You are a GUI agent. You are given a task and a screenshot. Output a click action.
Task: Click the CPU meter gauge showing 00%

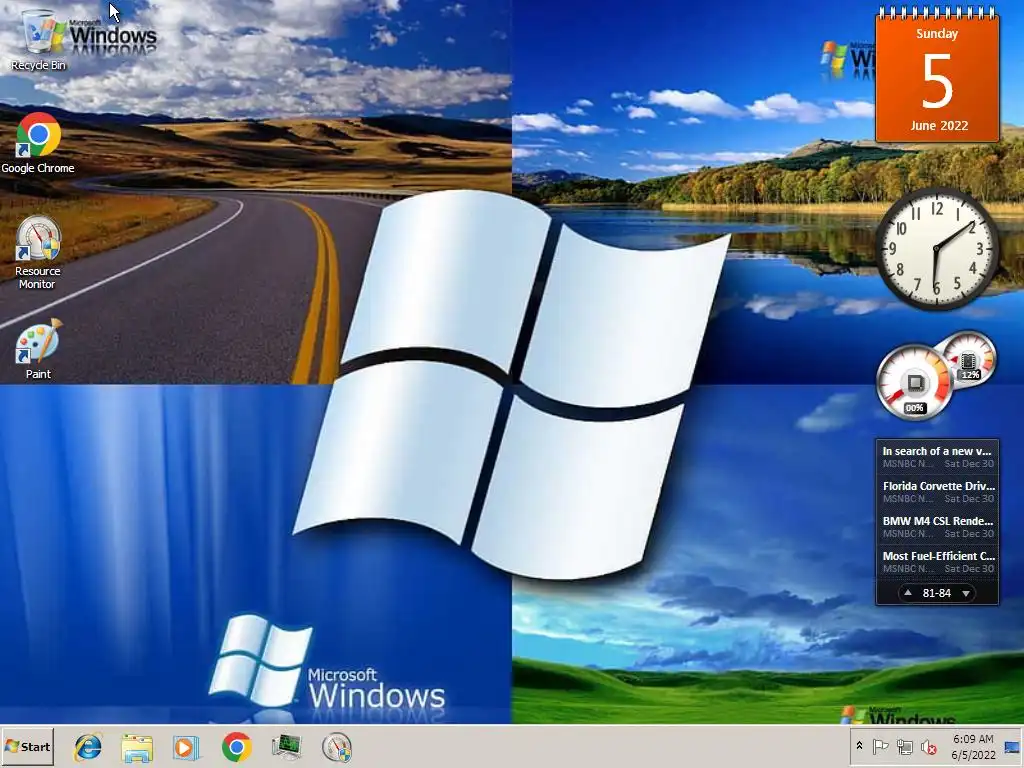(914, 383)
